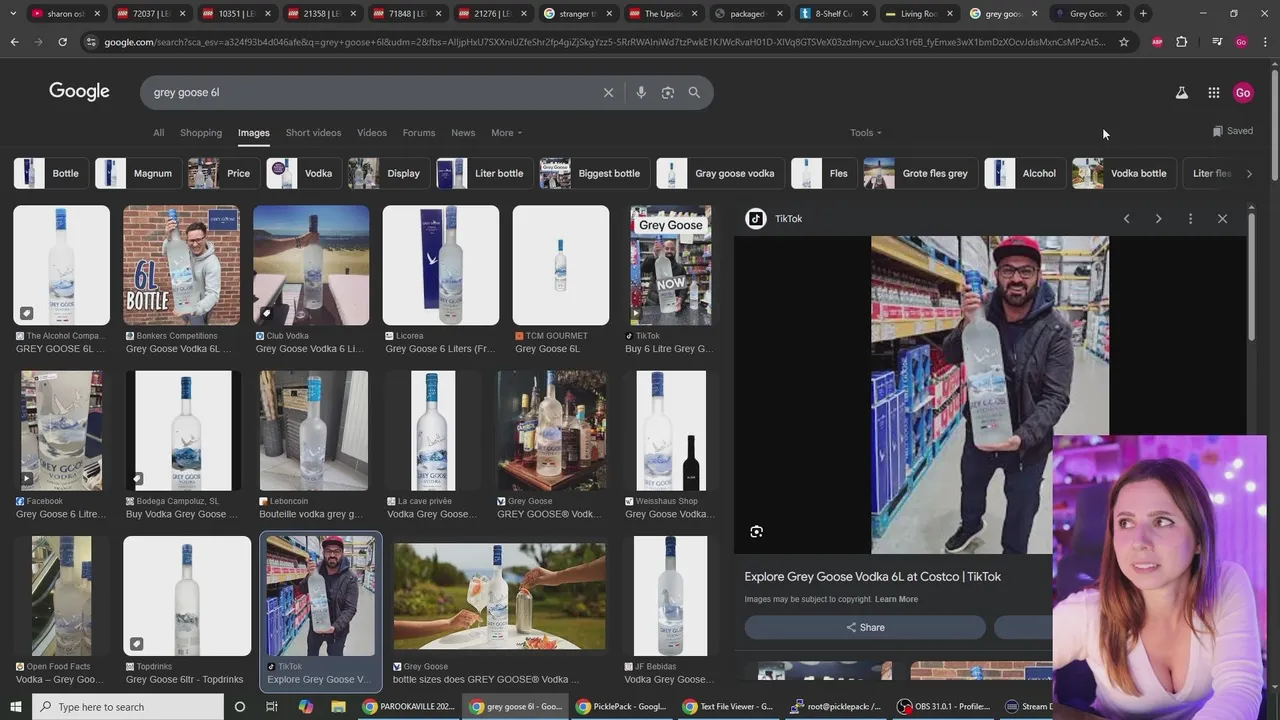Filter results by Gray goose vodka chip

point(719,173)
